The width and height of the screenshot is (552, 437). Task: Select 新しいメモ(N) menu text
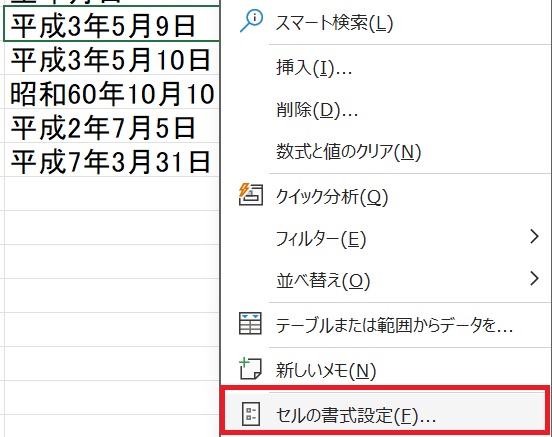326,370
